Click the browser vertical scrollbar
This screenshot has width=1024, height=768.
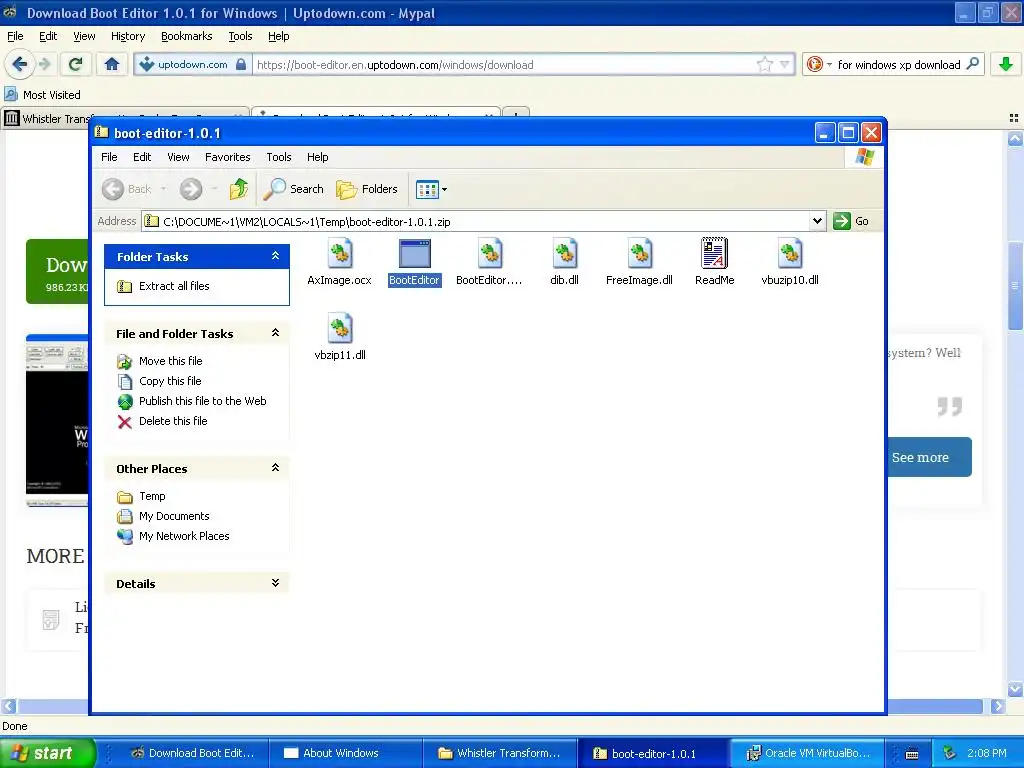pos(1015,286)
